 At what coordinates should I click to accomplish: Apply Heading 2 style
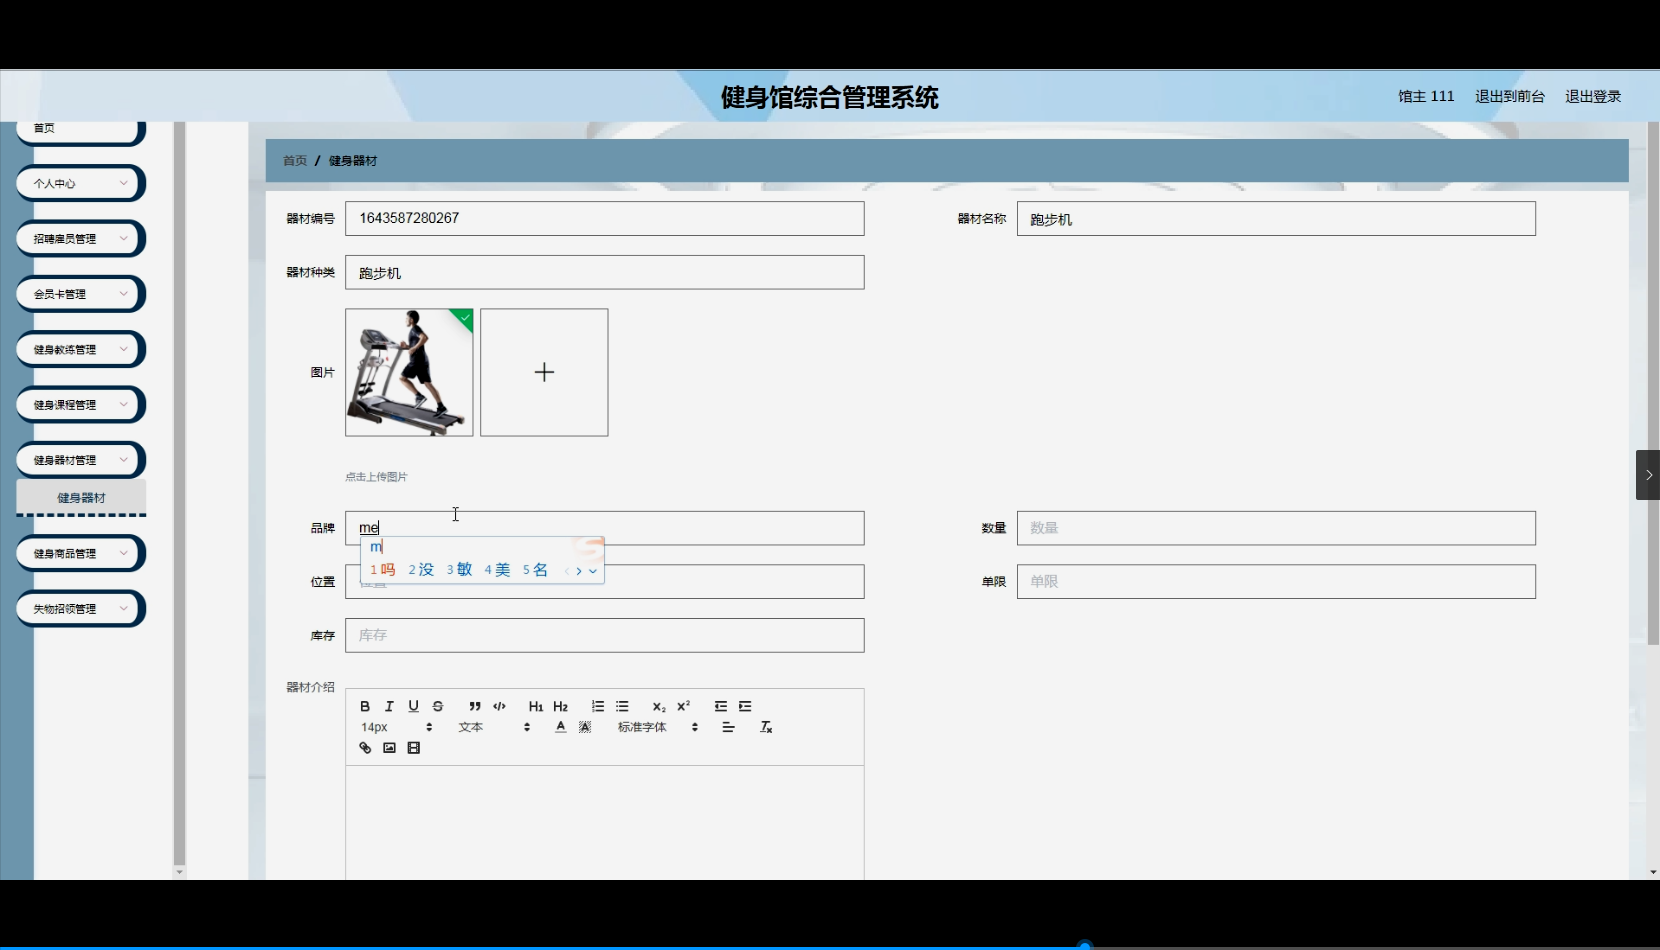(560, 706)
